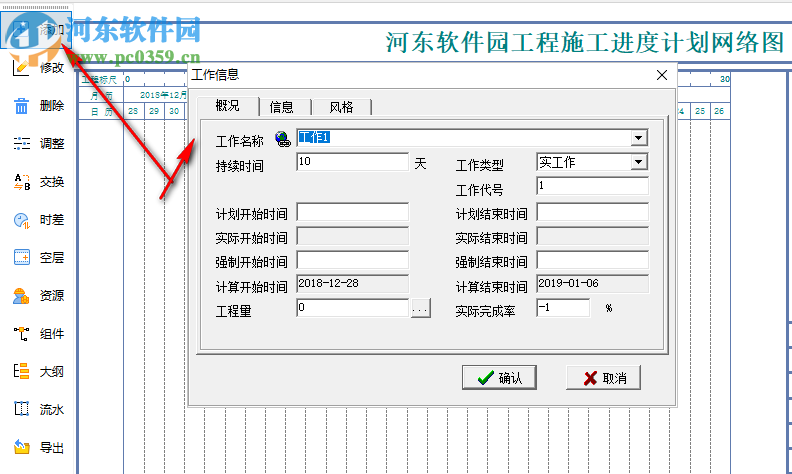
Task: Click the 工程量 input field
Action: [x=353, y=308]
